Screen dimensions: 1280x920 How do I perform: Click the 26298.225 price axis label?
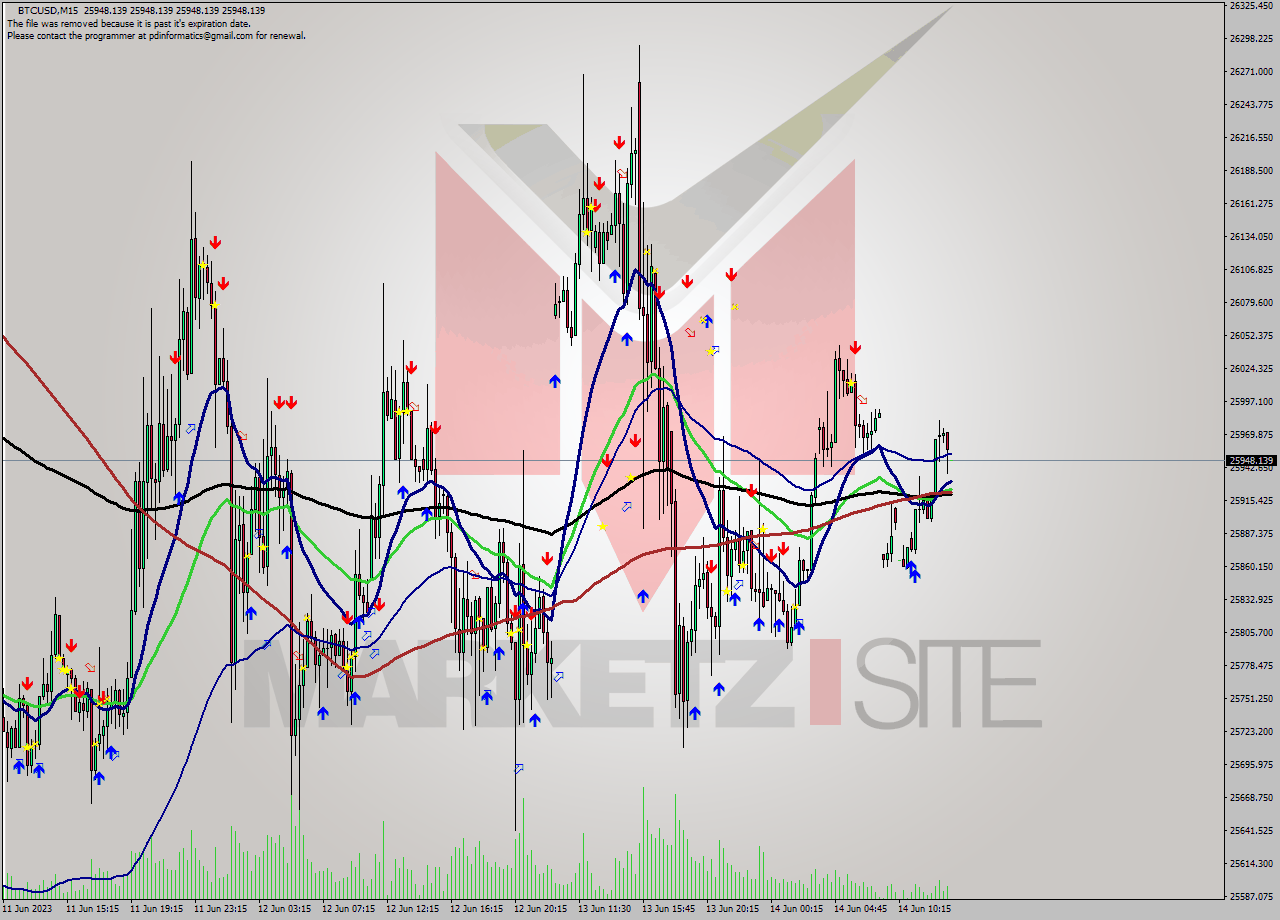coord(1252,39)
